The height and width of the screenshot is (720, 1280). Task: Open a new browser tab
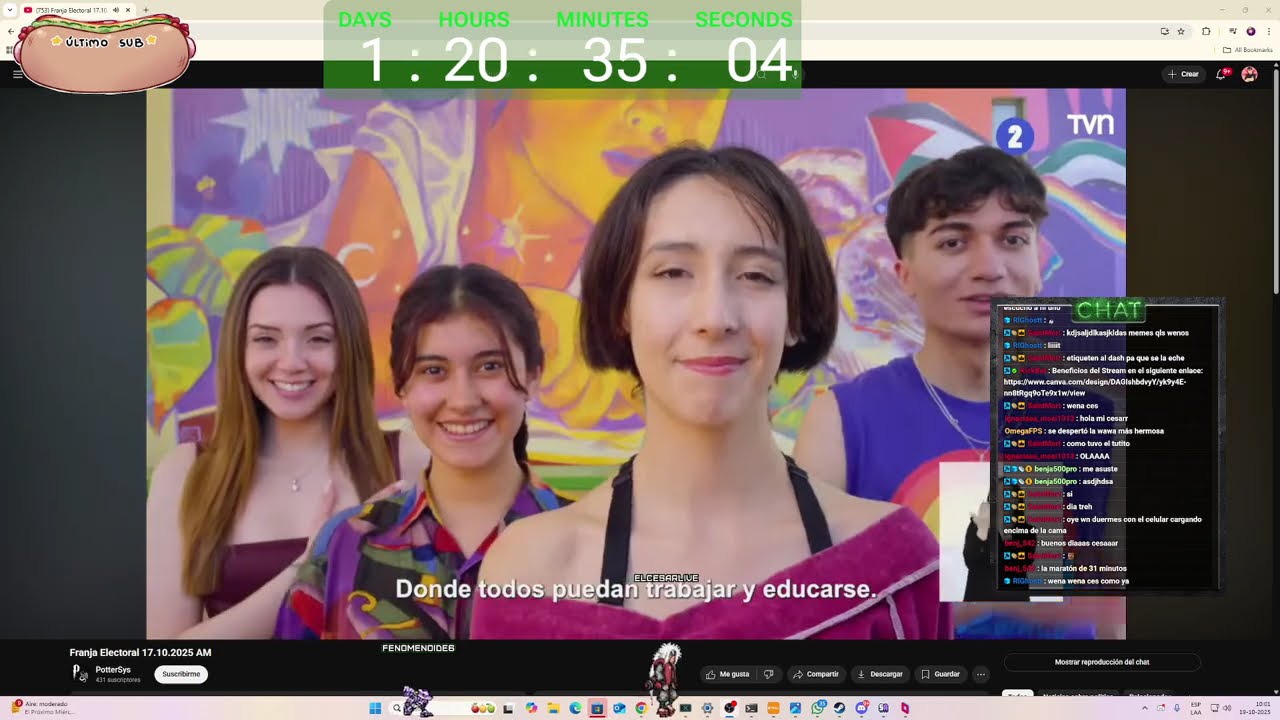point(146,10)
